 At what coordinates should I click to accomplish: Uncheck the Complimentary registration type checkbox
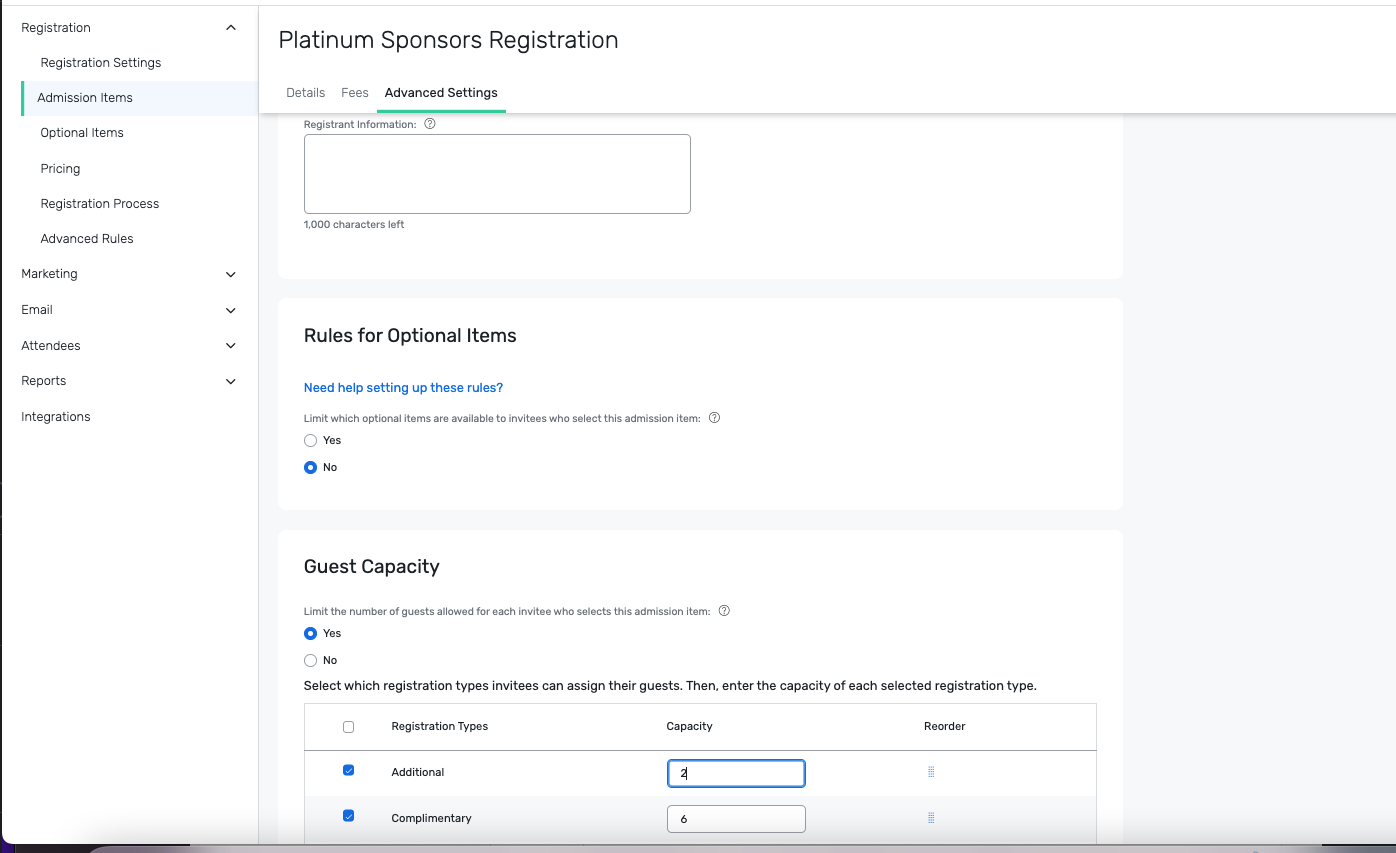coord(348,816)
